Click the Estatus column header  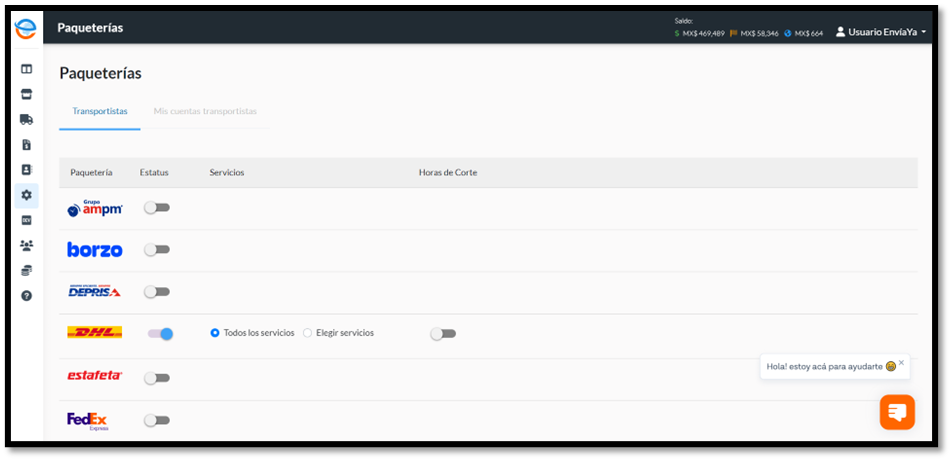(x=154, y=173)
